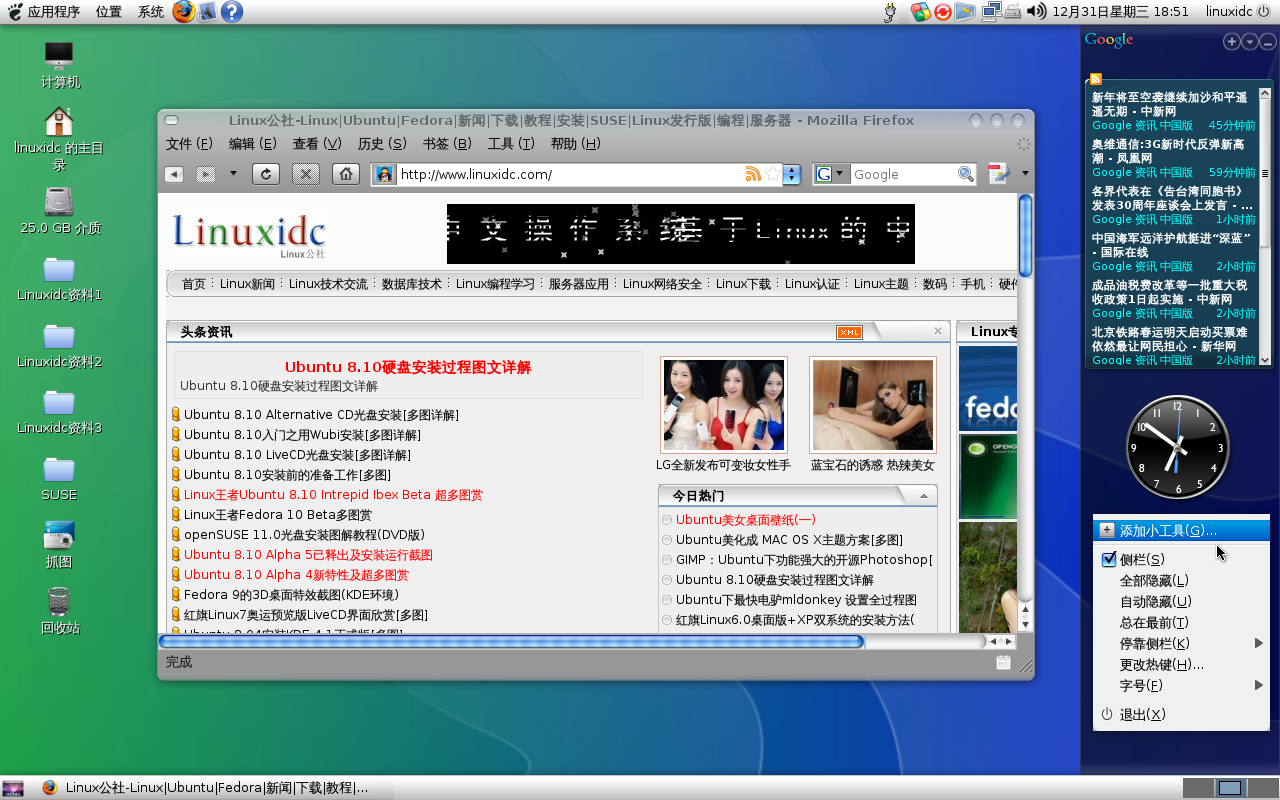Click the bookmark star in the location bar
The height and width of the screenshot is (800, 1280).
(770, 174)
